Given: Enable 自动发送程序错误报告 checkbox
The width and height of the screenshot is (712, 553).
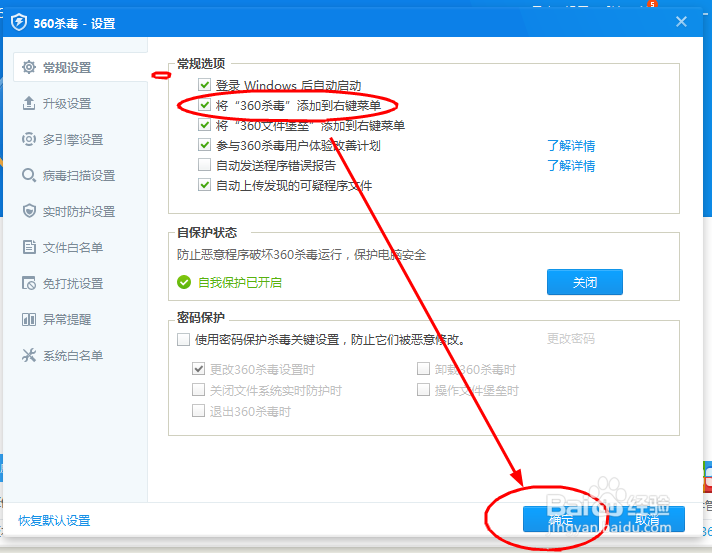Looking at the screenshot, I should (204, 164).
